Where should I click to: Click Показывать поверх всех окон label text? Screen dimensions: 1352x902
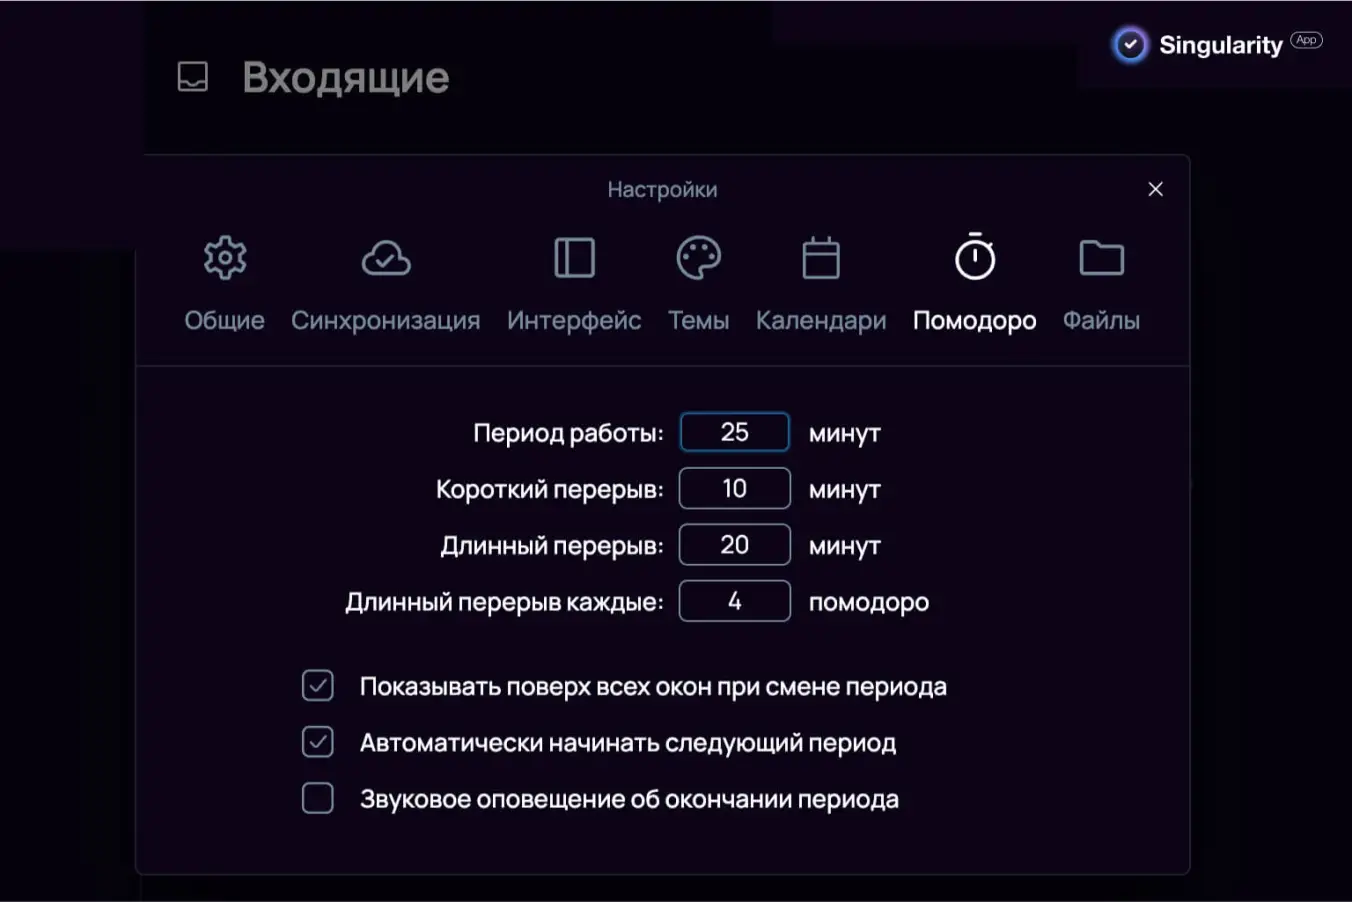point(653,687)
